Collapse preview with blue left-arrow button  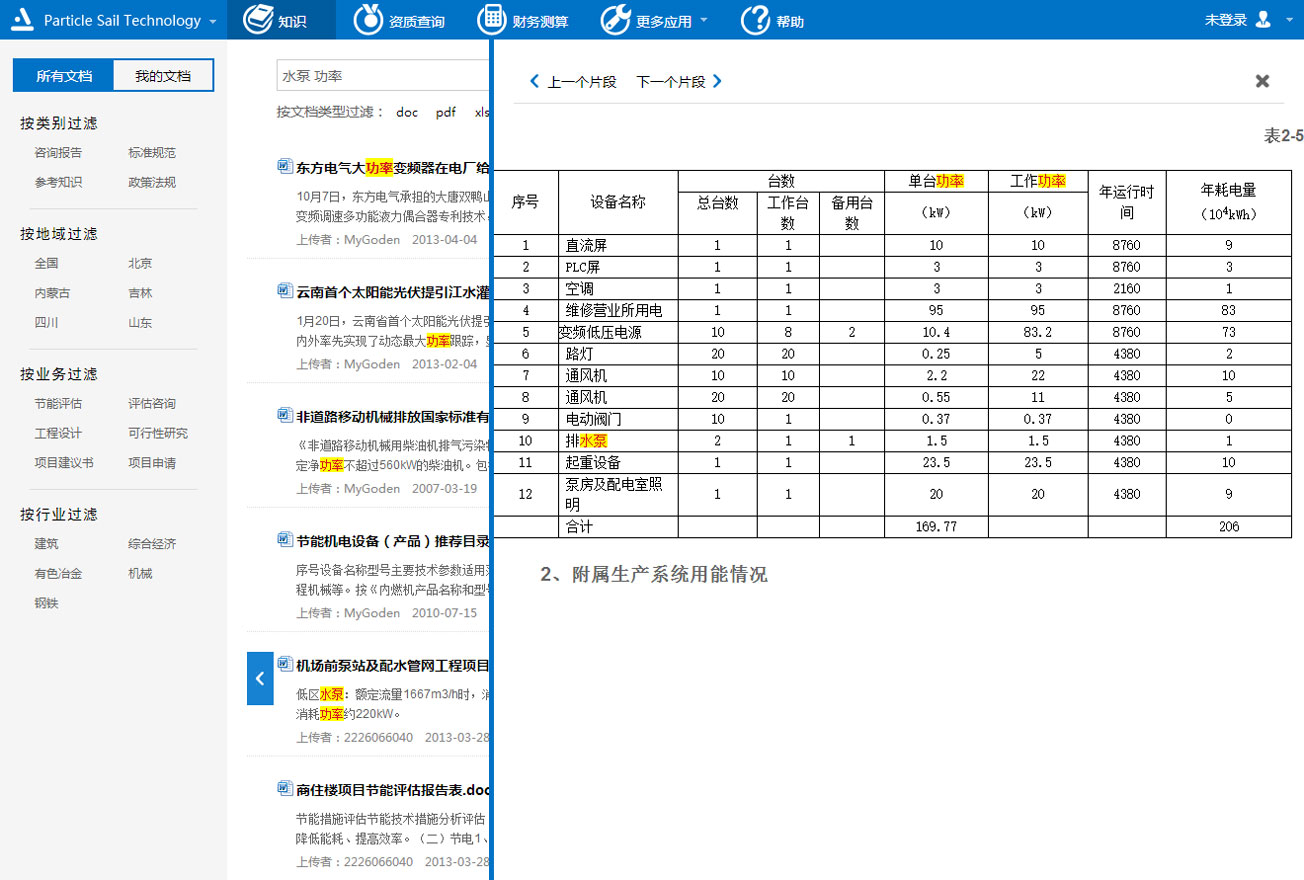tap(259, 678)
